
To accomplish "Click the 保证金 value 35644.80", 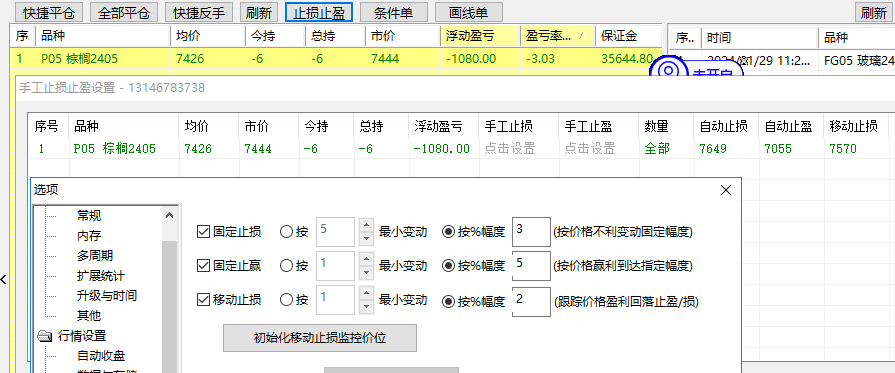I will pos(627,58).
